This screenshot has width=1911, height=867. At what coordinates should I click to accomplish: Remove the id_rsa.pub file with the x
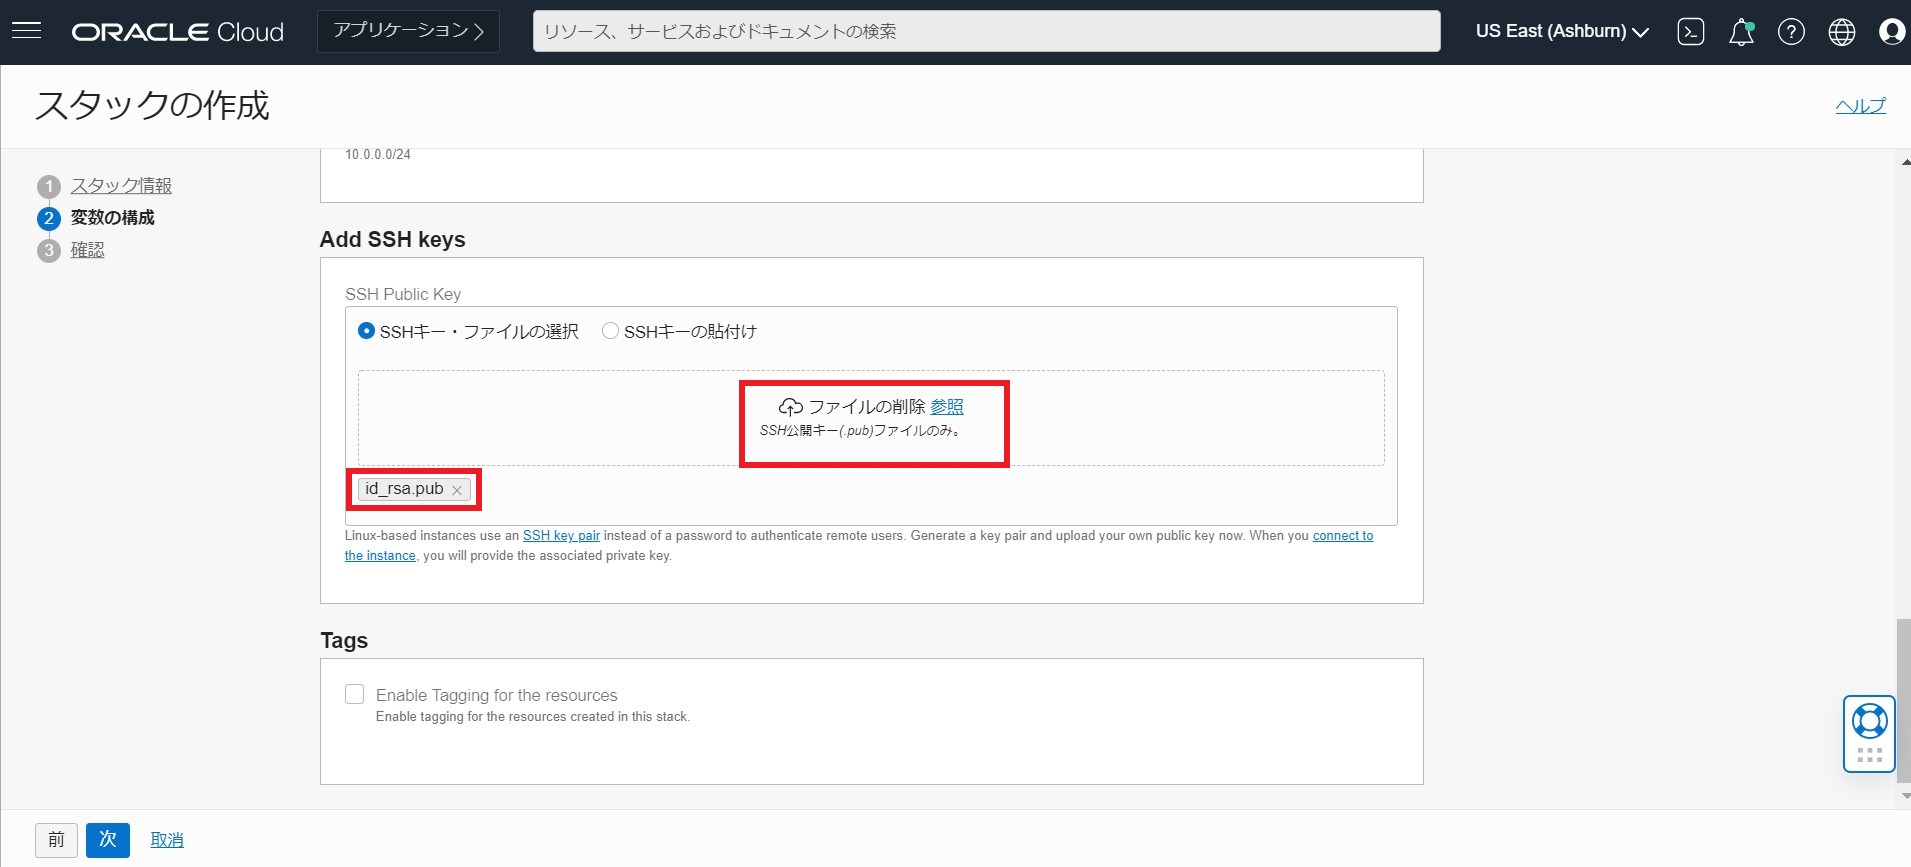pyautogui.click(x=457, y=490)
